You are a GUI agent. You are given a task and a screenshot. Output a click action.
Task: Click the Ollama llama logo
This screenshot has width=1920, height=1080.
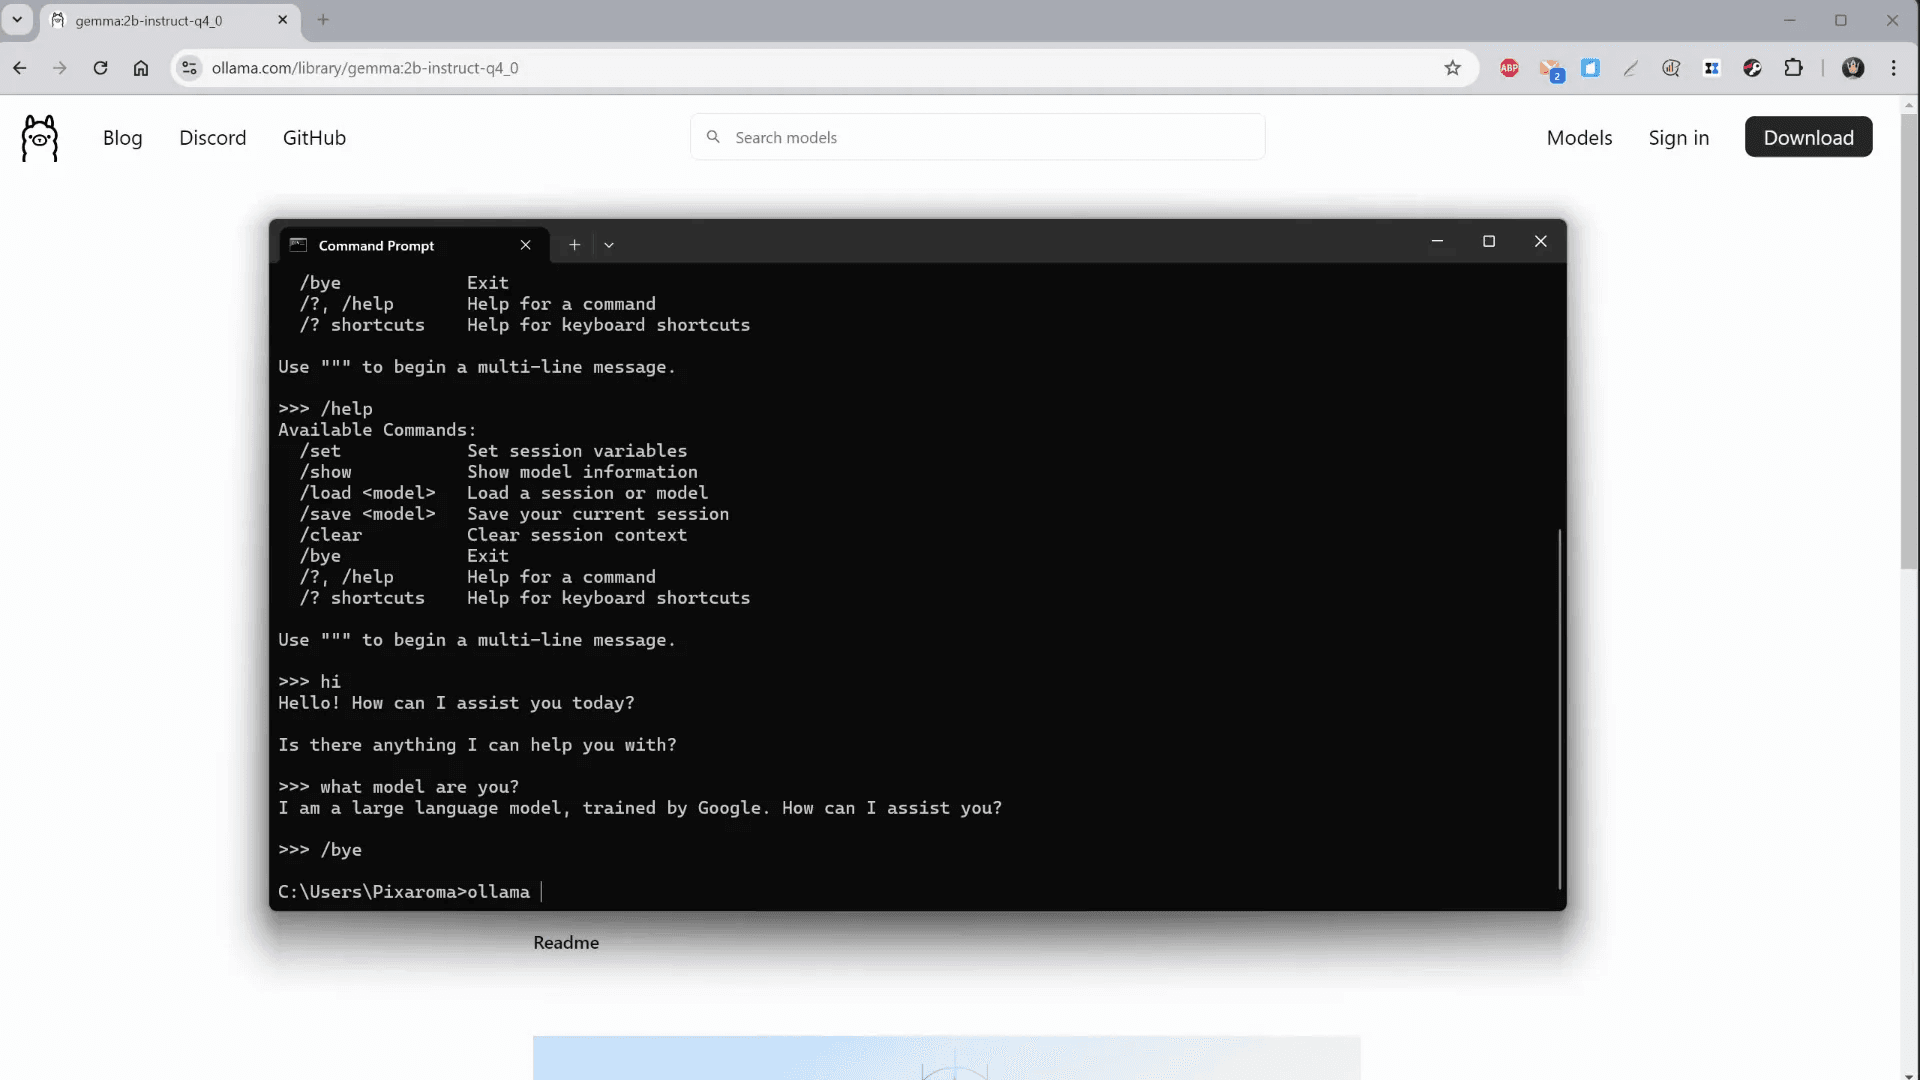point(40,137)
